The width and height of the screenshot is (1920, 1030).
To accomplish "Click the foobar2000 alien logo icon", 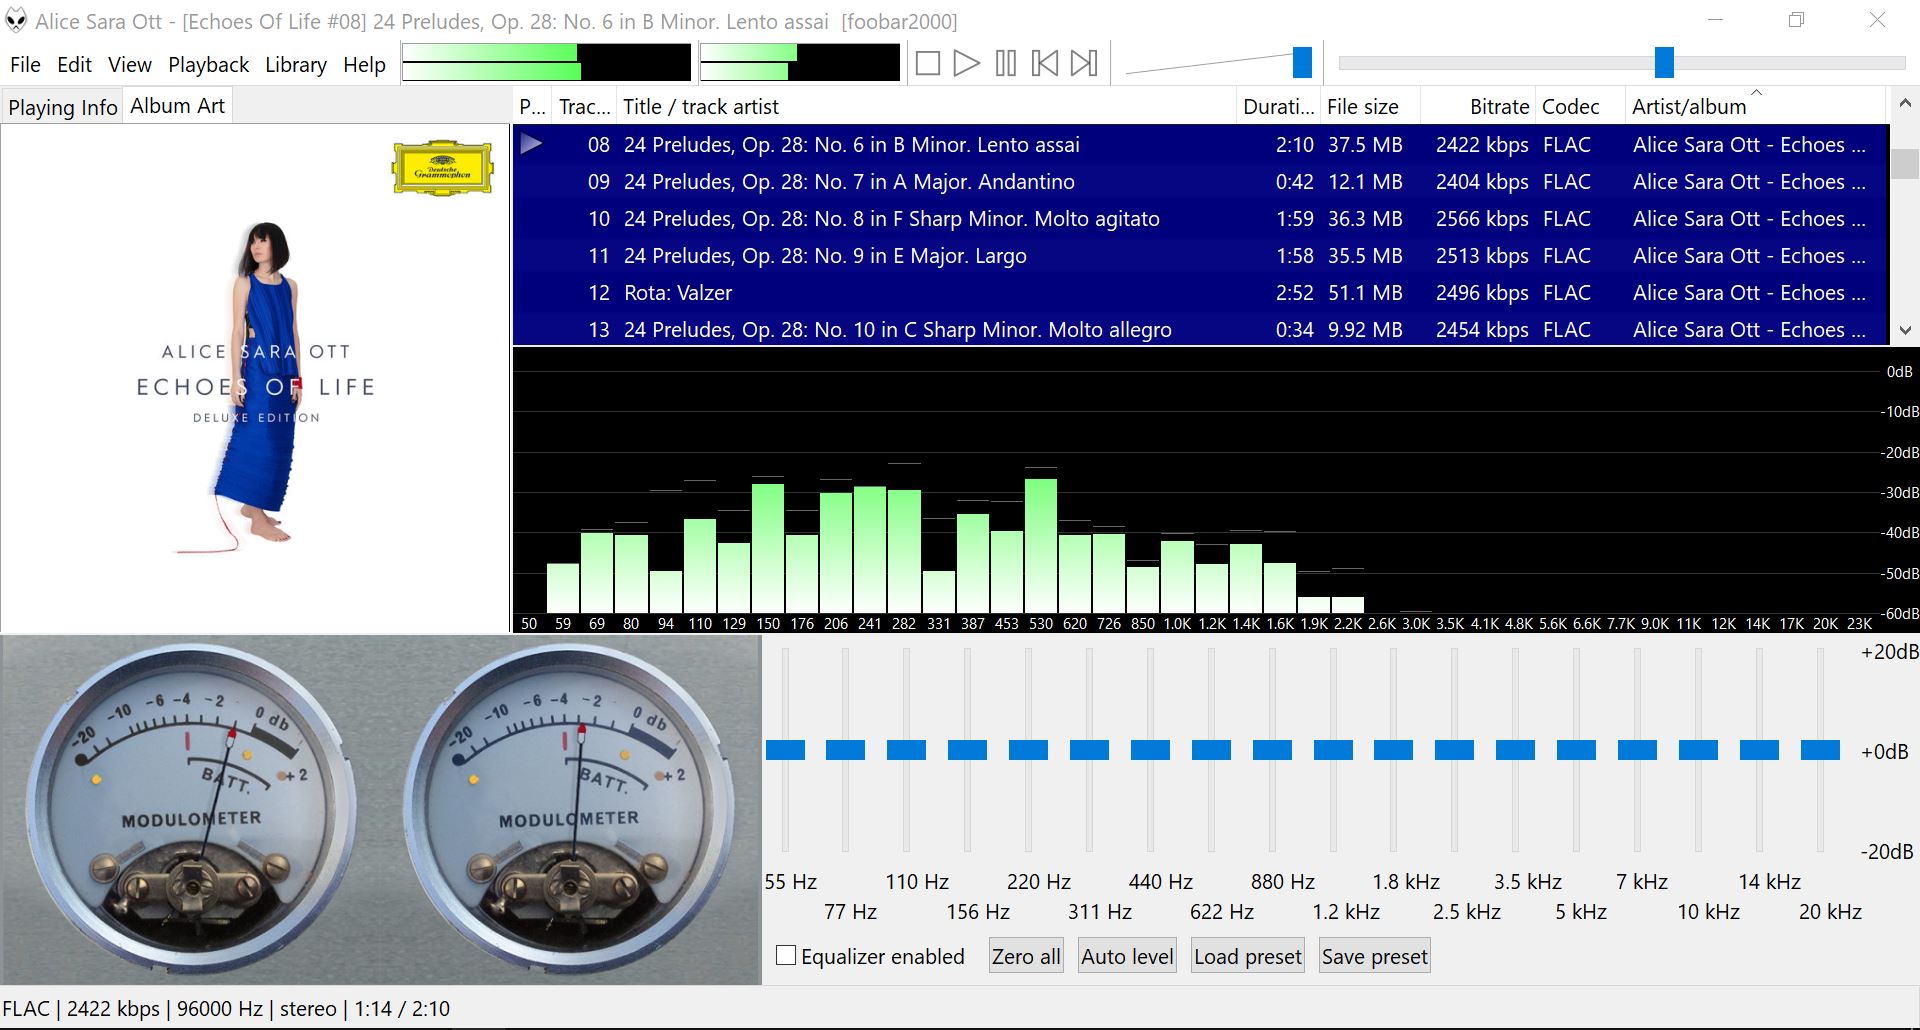I will pos(16,20).
